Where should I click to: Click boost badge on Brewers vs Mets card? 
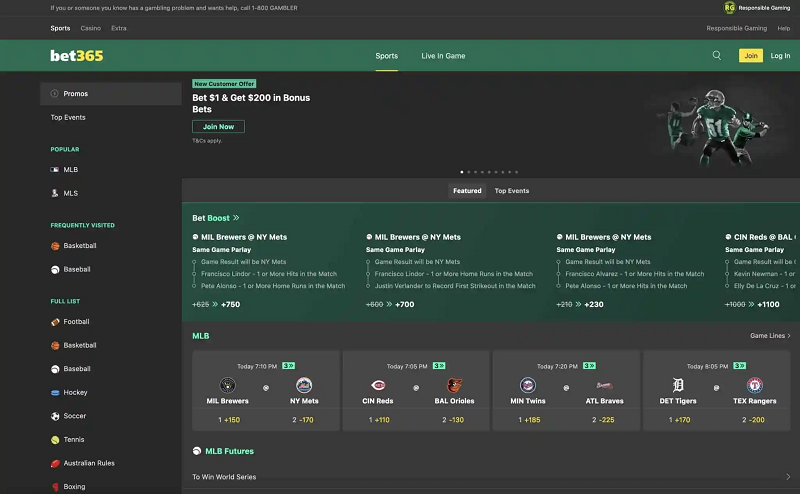point(288,366)
